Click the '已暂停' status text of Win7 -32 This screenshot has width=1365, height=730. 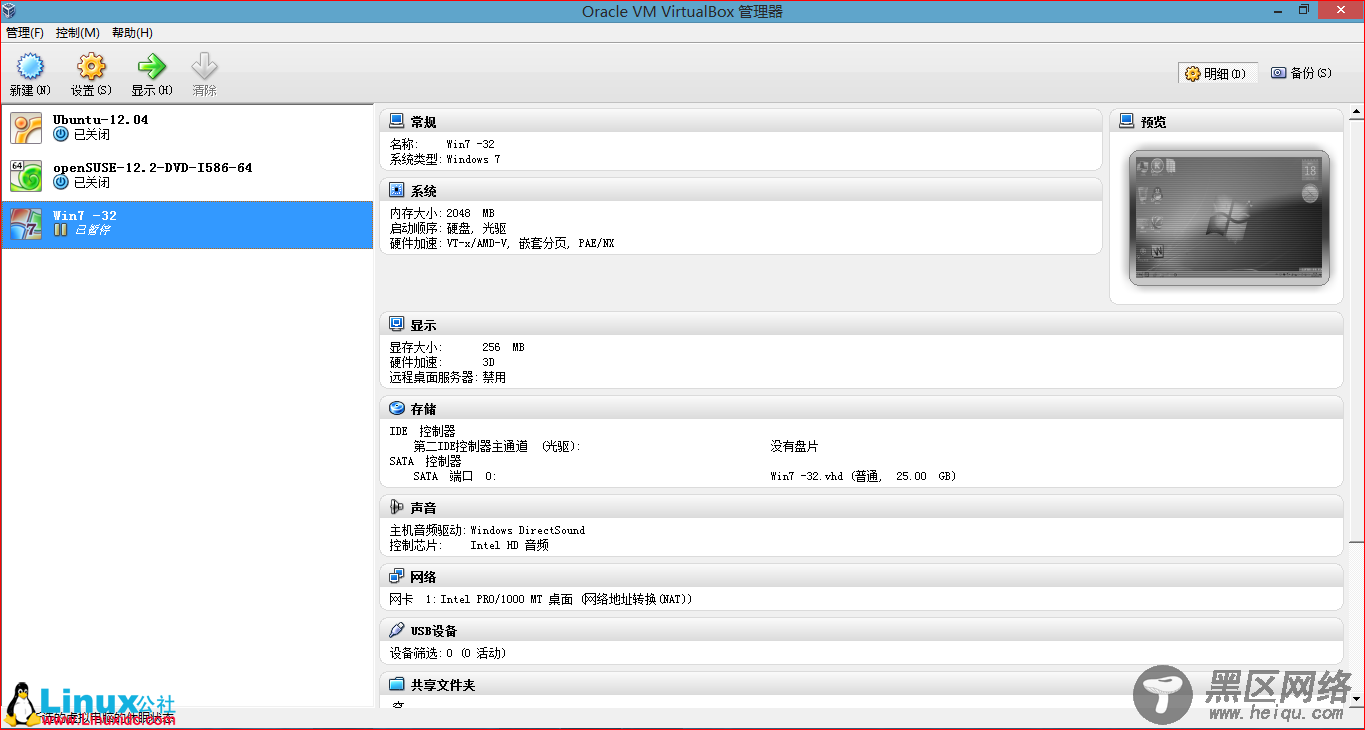(92, 230)
